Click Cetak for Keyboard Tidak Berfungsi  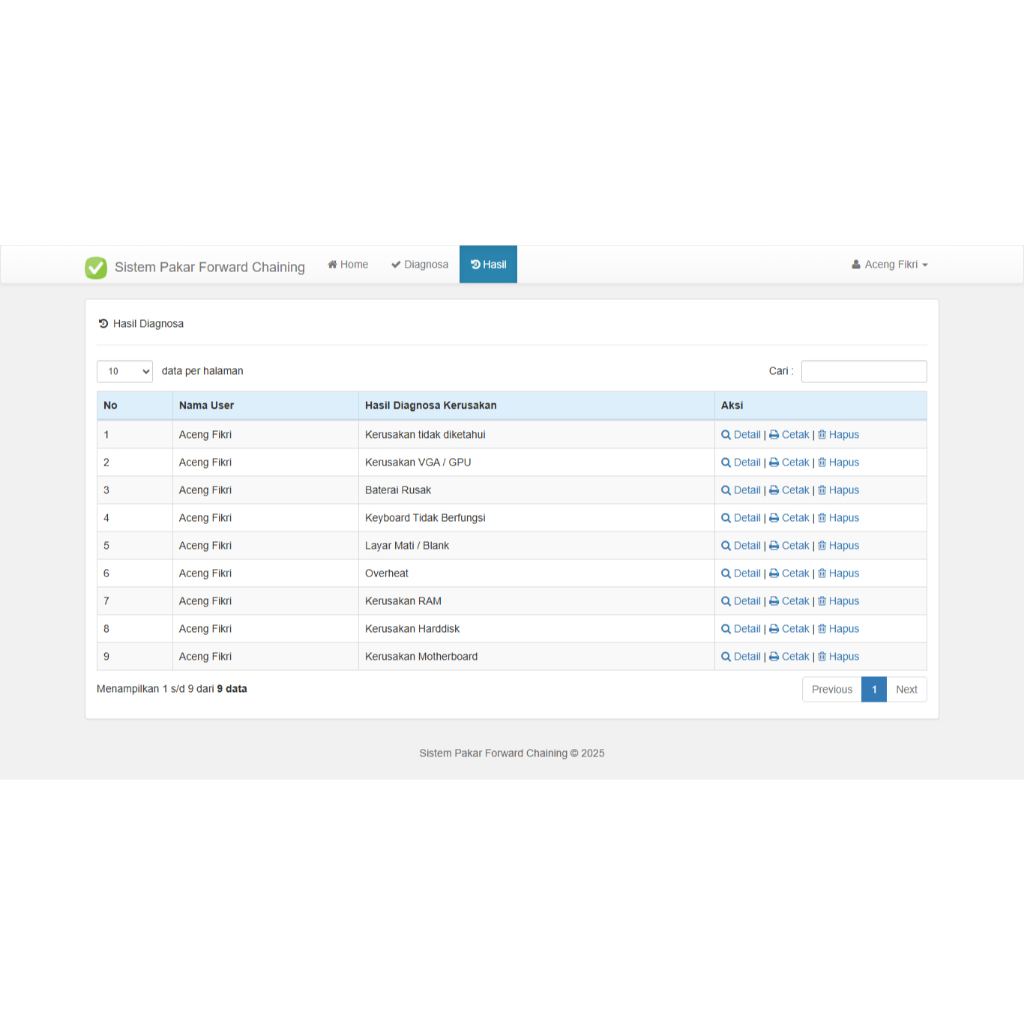(789, 518)
